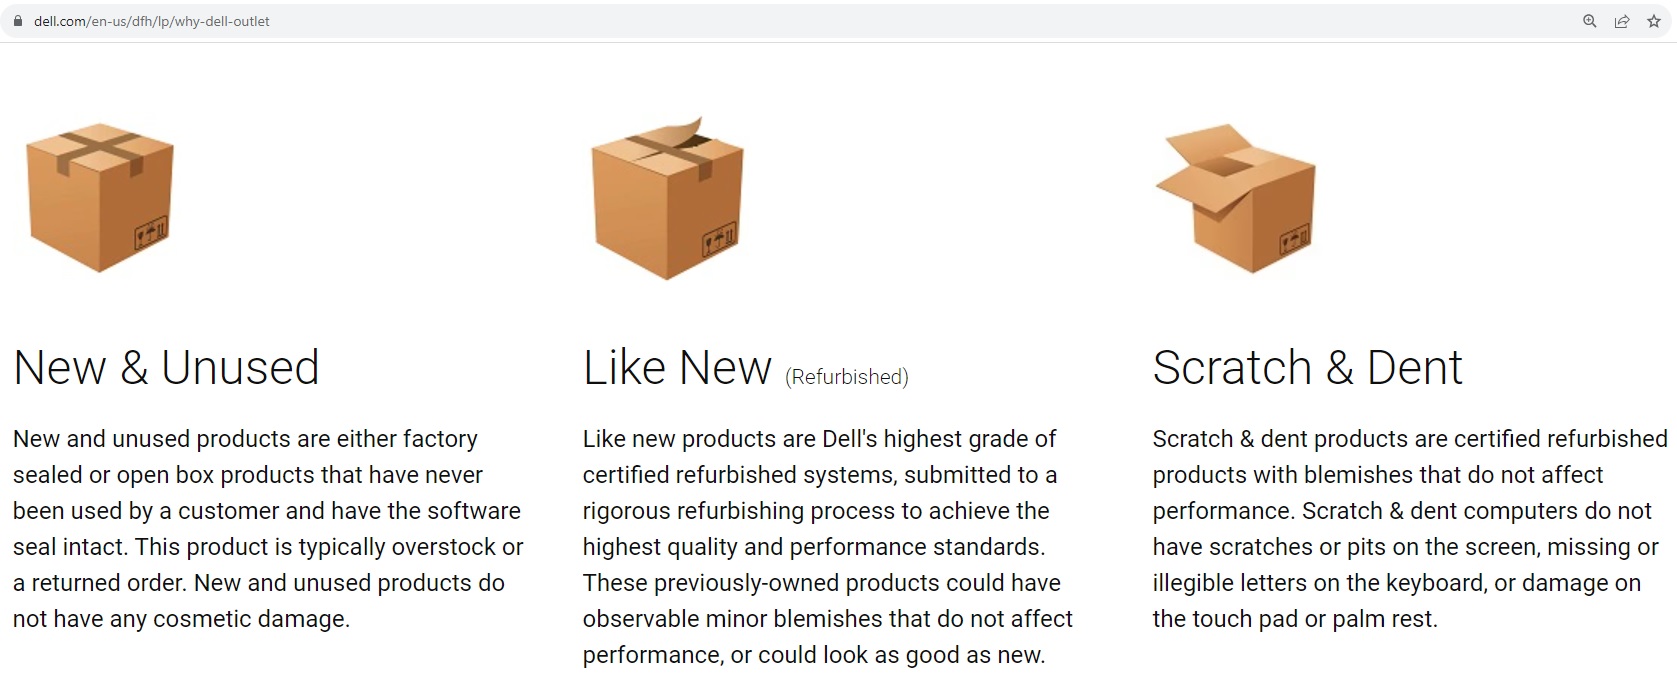Bookmark this page with the star icon

pyautogui.click(x=1653, y=21)
